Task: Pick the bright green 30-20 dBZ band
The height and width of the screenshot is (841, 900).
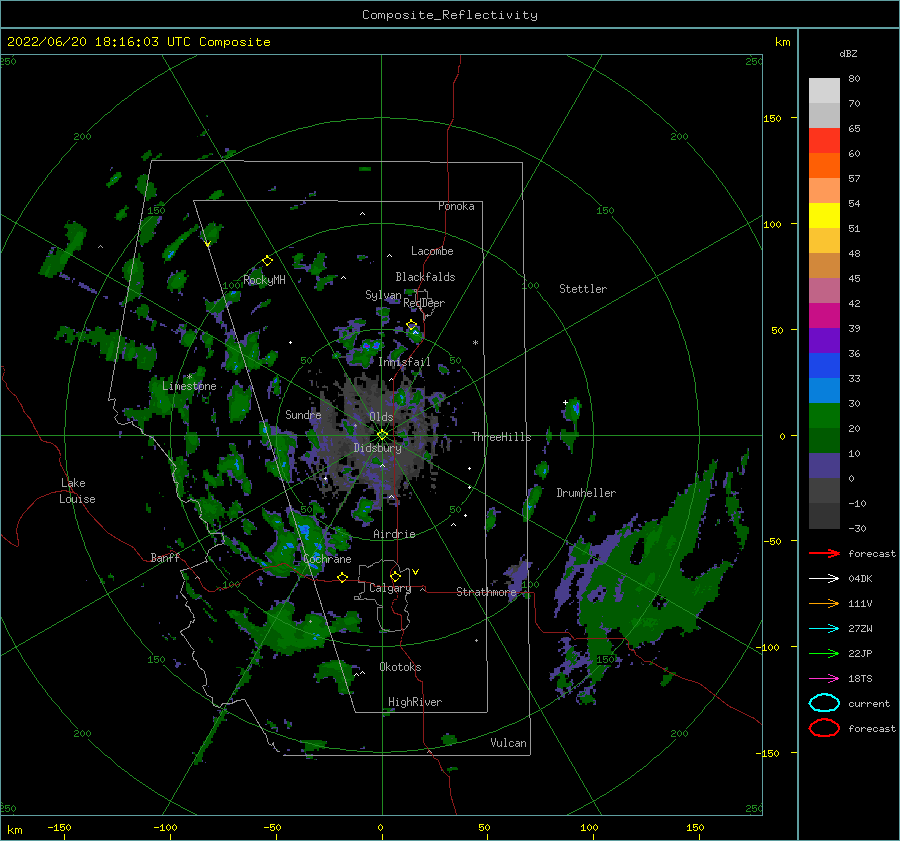Action: pos(824,415)
